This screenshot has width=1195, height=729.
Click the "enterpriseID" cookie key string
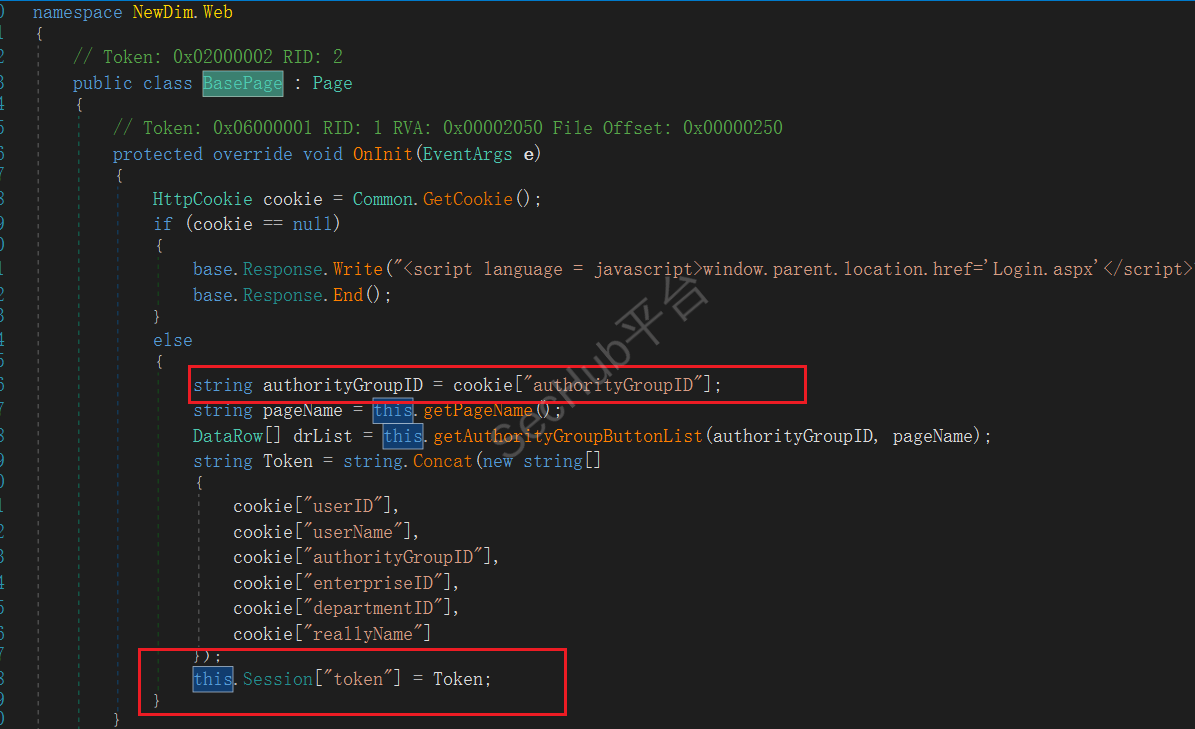373,583
